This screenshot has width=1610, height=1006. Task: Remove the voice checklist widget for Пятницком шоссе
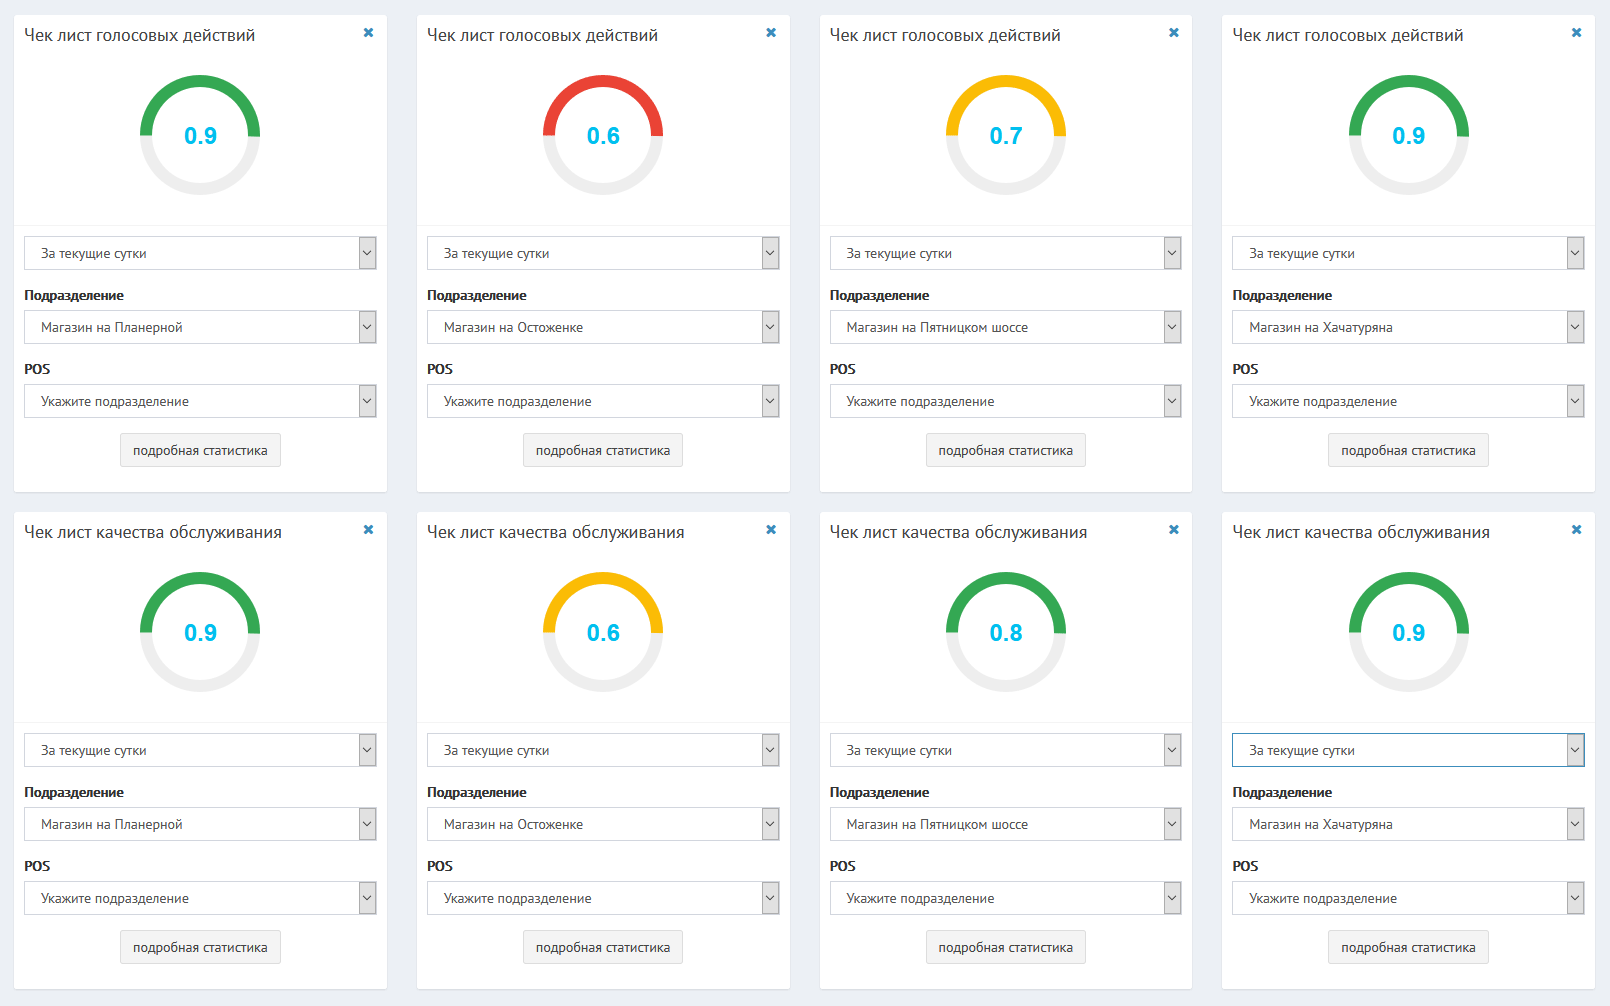pos(1174,33)
